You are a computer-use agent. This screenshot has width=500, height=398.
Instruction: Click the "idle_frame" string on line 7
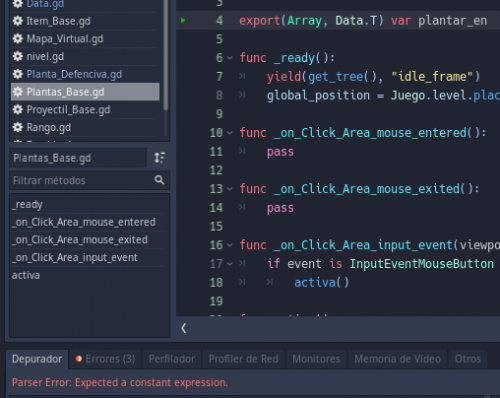point(432,77)
